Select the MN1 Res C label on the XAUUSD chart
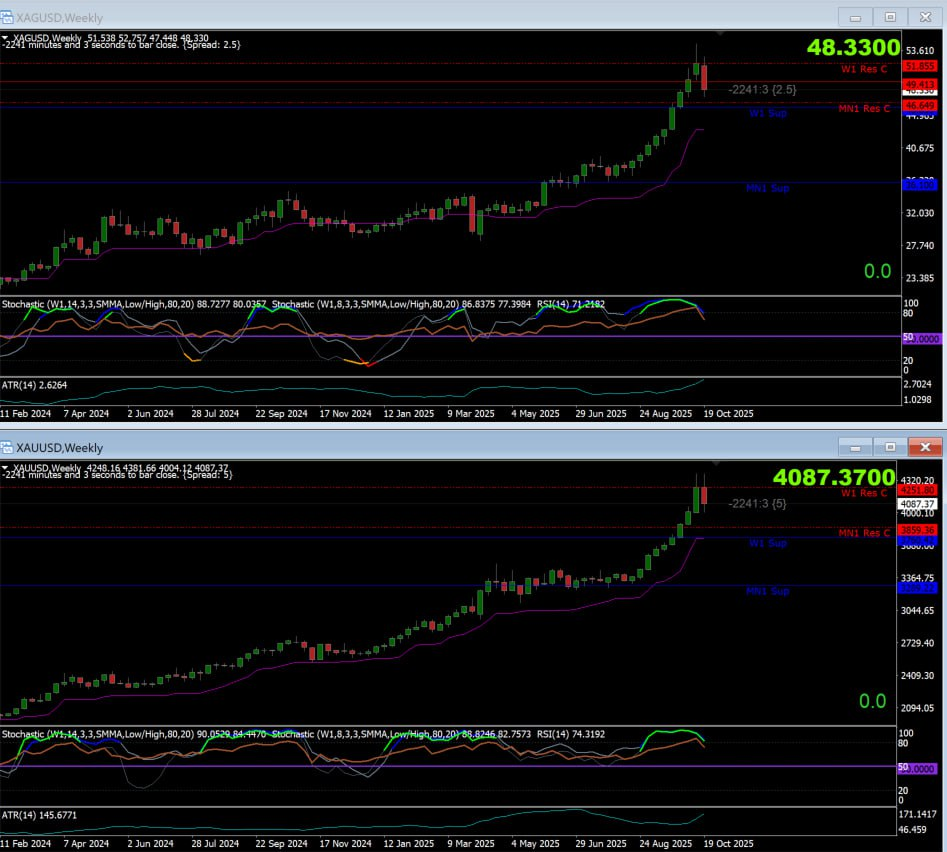This screenshot has height=852, width=947. point(864,533)
